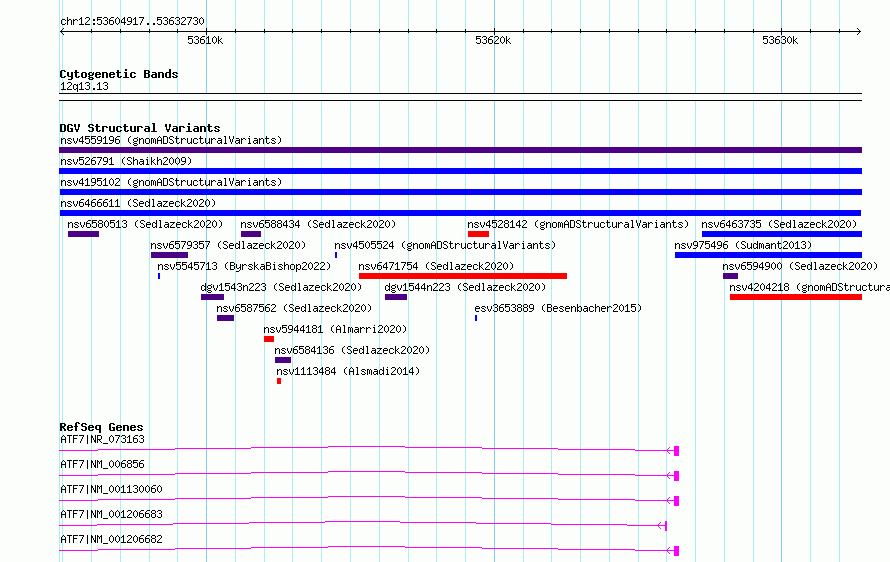Click the DGV Structural Variants track title
The height and width of the screenshot is (562, 890).
tap(140, 128)
